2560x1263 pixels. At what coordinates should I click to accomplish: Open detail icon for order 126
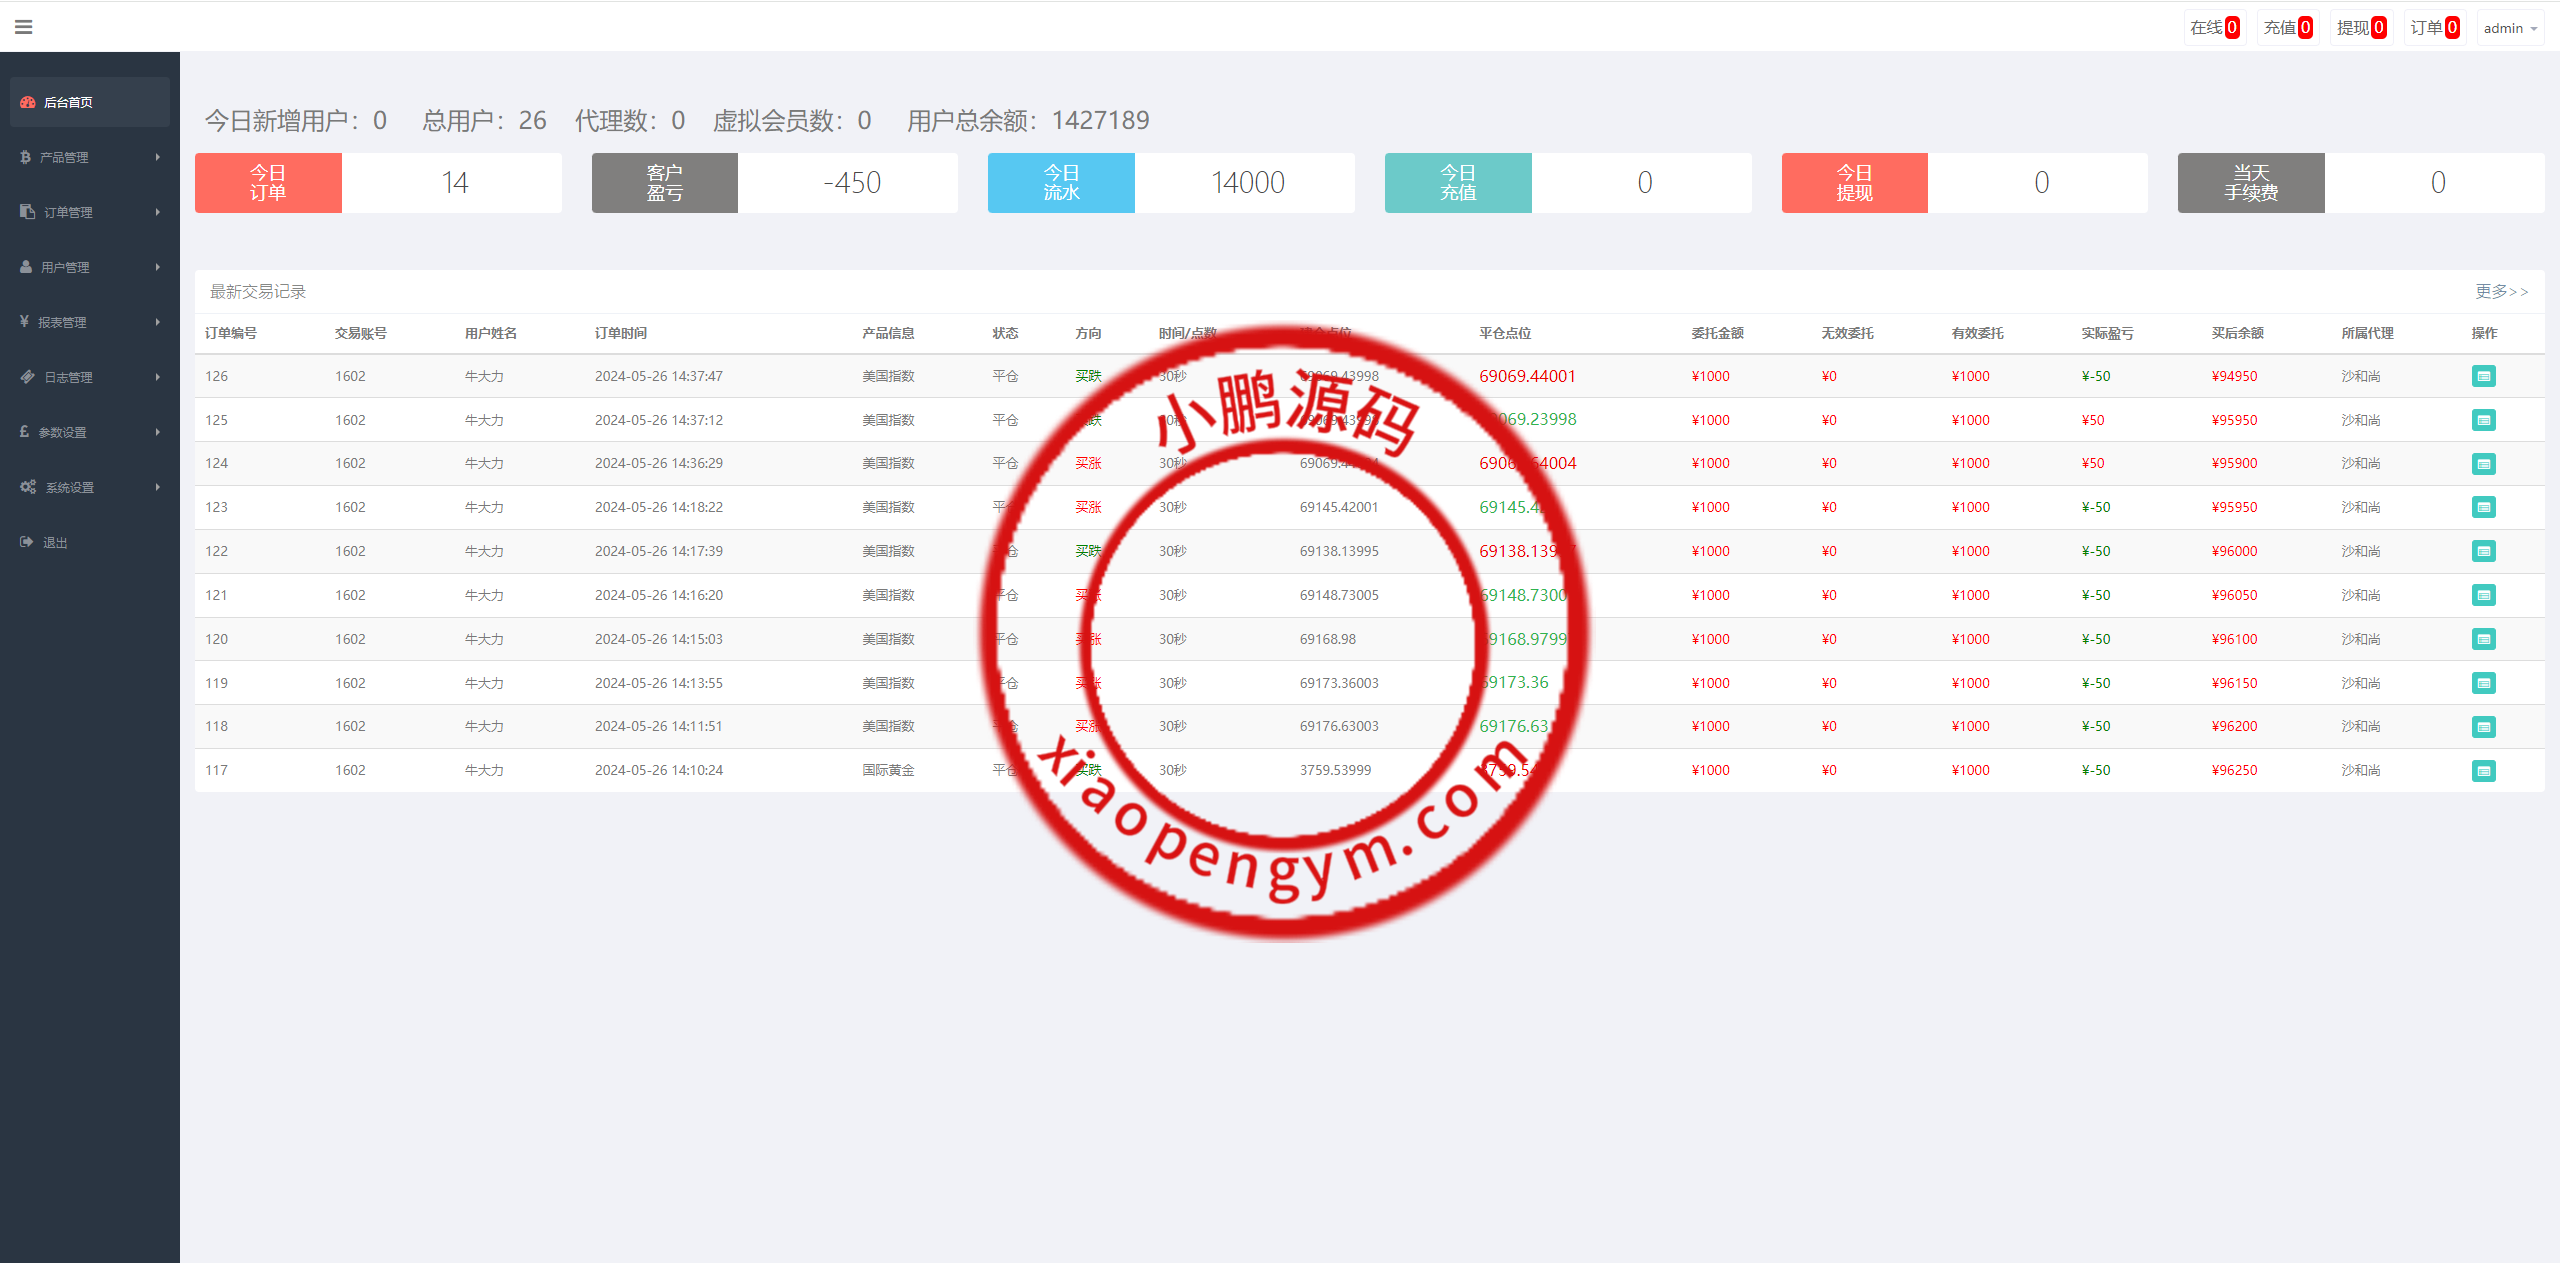point(2483,376)
